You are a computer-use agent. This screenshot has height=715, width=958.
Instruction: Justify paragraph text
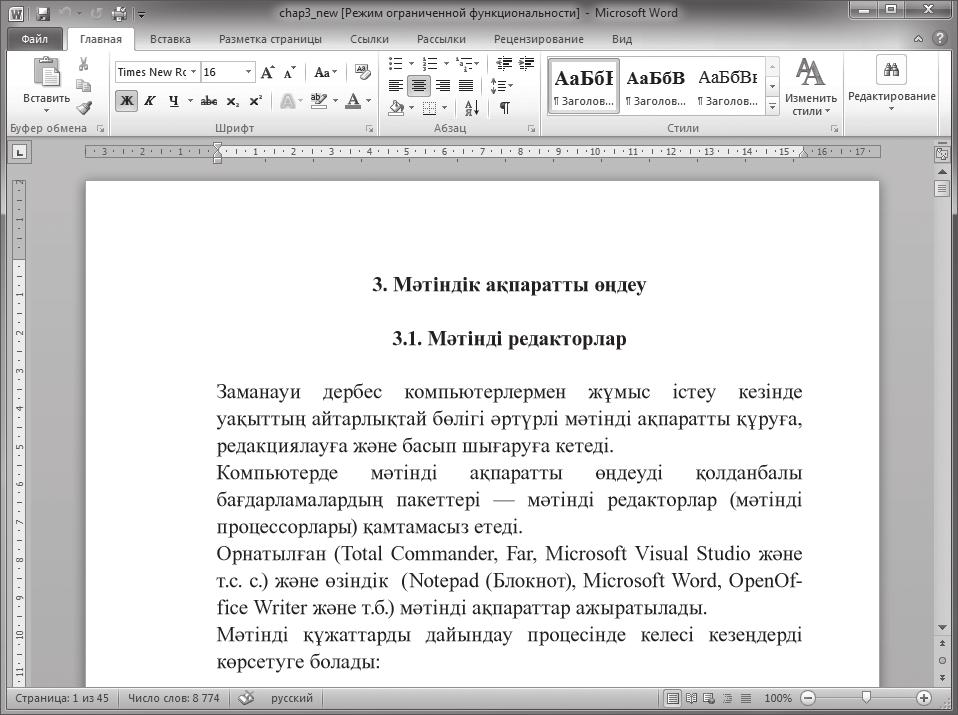coord(466,86)
